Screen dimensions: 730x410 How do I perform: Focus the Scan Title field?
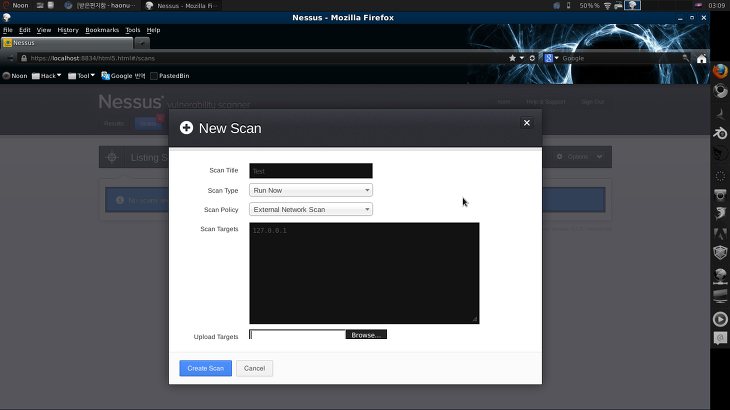[311, 171]
